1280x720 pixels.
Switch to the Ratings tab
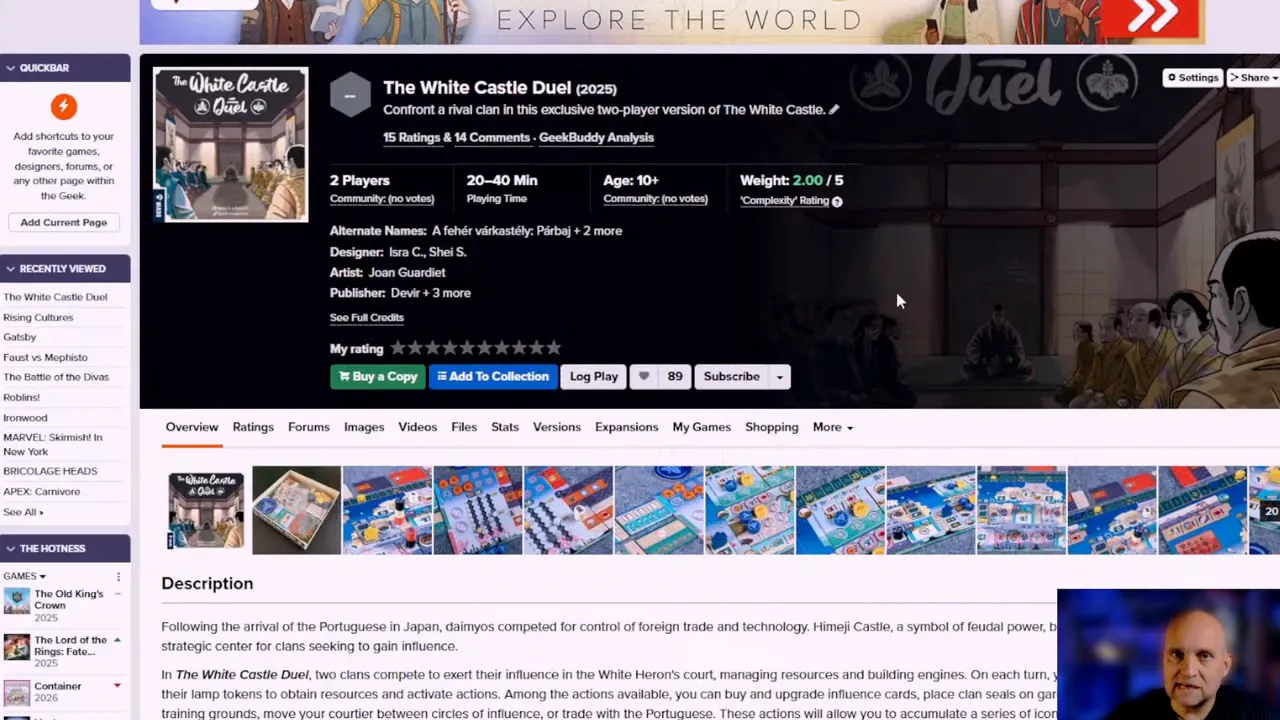point(253,427)
